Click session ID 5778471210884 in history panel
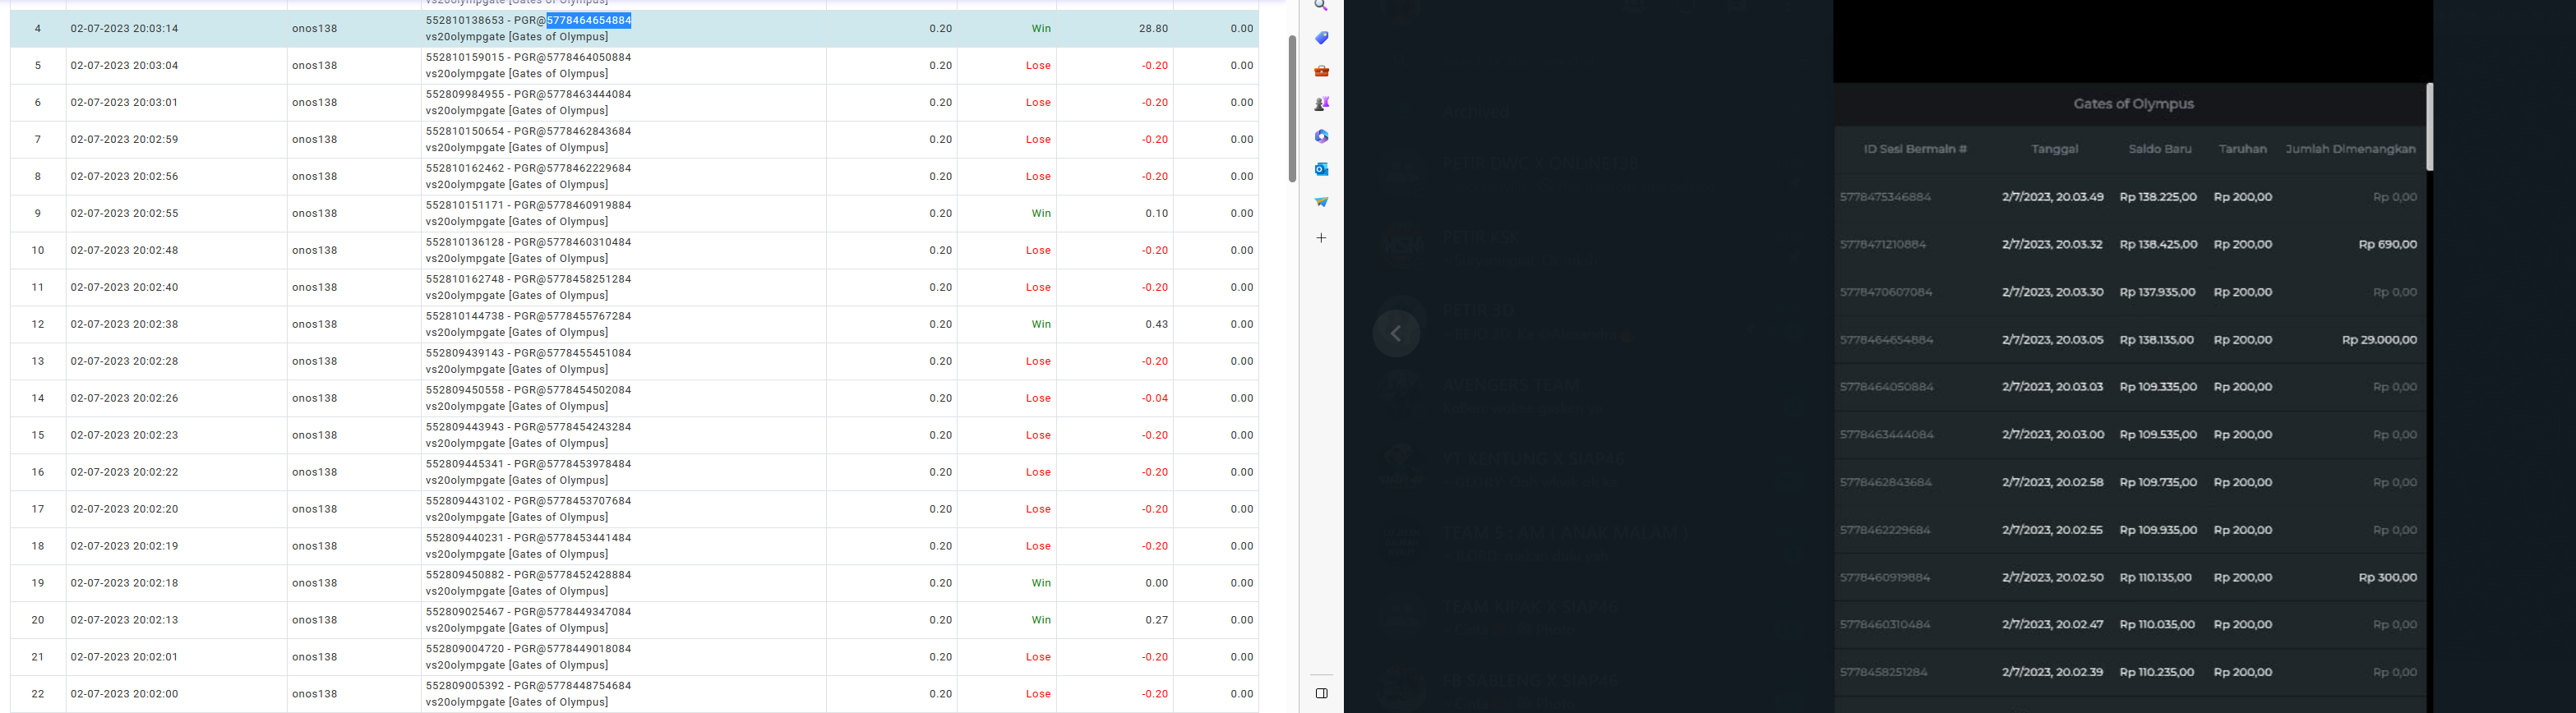Image resolution: width=2576 pixels, height=713 pixels. click(x=1883, y=244)
